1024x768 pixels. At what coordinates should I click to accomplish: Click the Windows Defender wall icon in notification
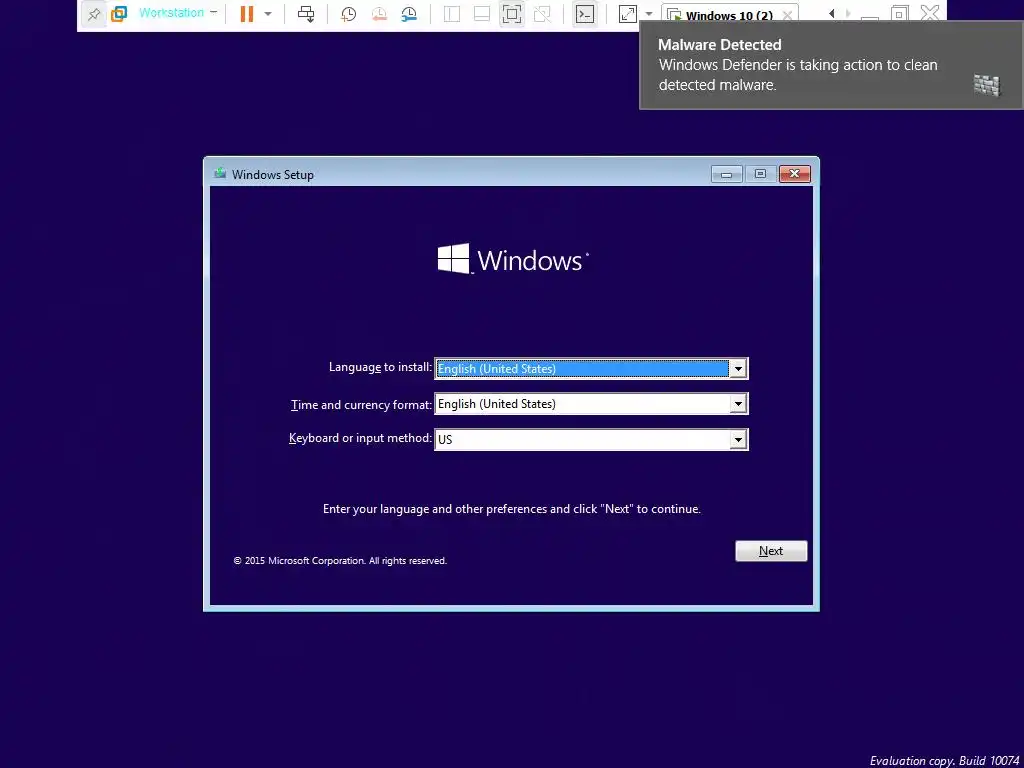987,85
